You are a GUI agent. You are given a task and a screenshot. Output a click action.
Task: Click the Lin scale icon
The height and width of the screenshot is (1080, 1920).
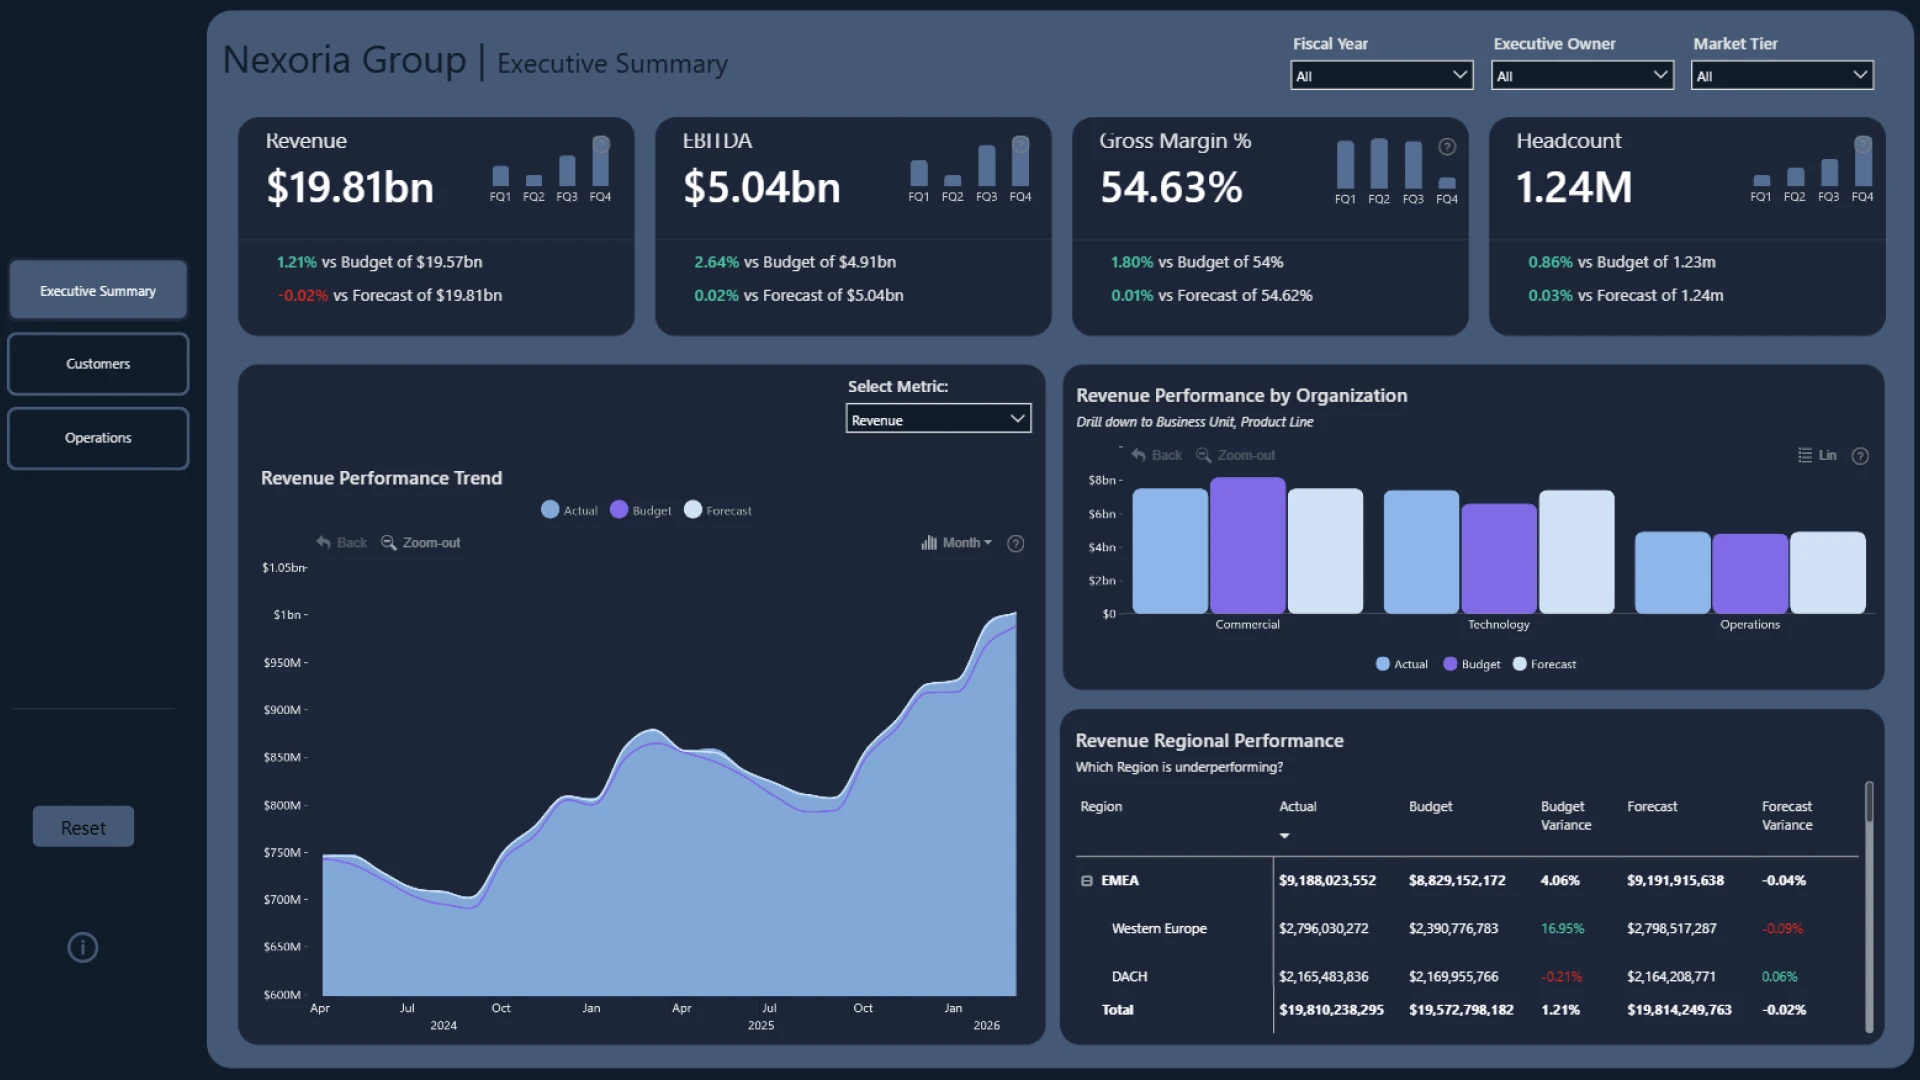point(1805,455)
